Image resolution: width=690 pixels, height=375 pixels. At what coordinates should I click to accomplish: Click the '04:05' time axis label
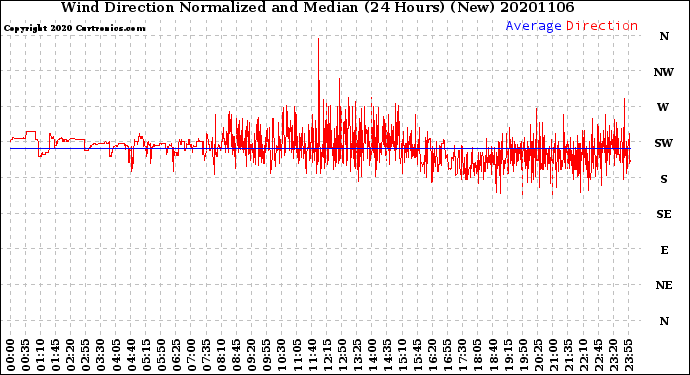[x=116, y=355]
